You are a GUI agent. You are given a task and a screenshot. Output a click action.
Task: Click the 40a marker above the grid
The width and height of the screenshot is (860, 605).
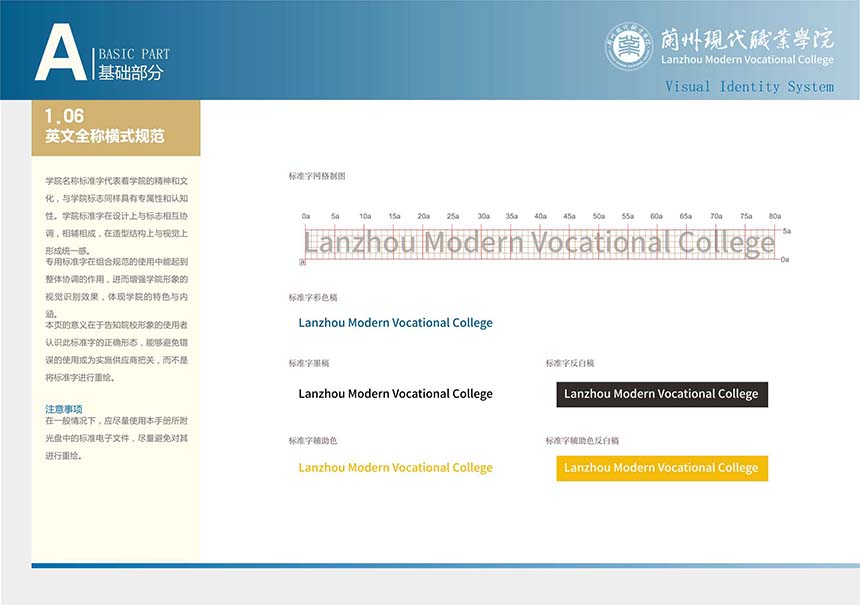540,216
